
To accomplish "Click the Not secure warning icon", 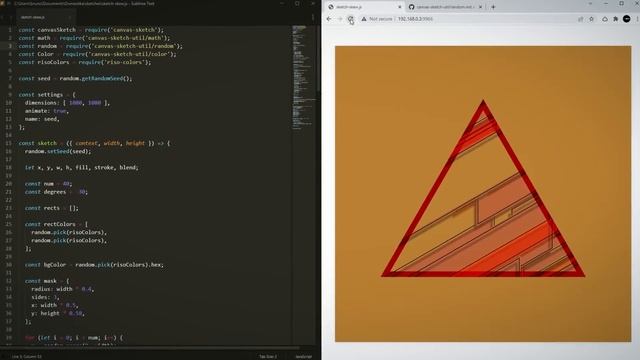I will tap(364, 19).
